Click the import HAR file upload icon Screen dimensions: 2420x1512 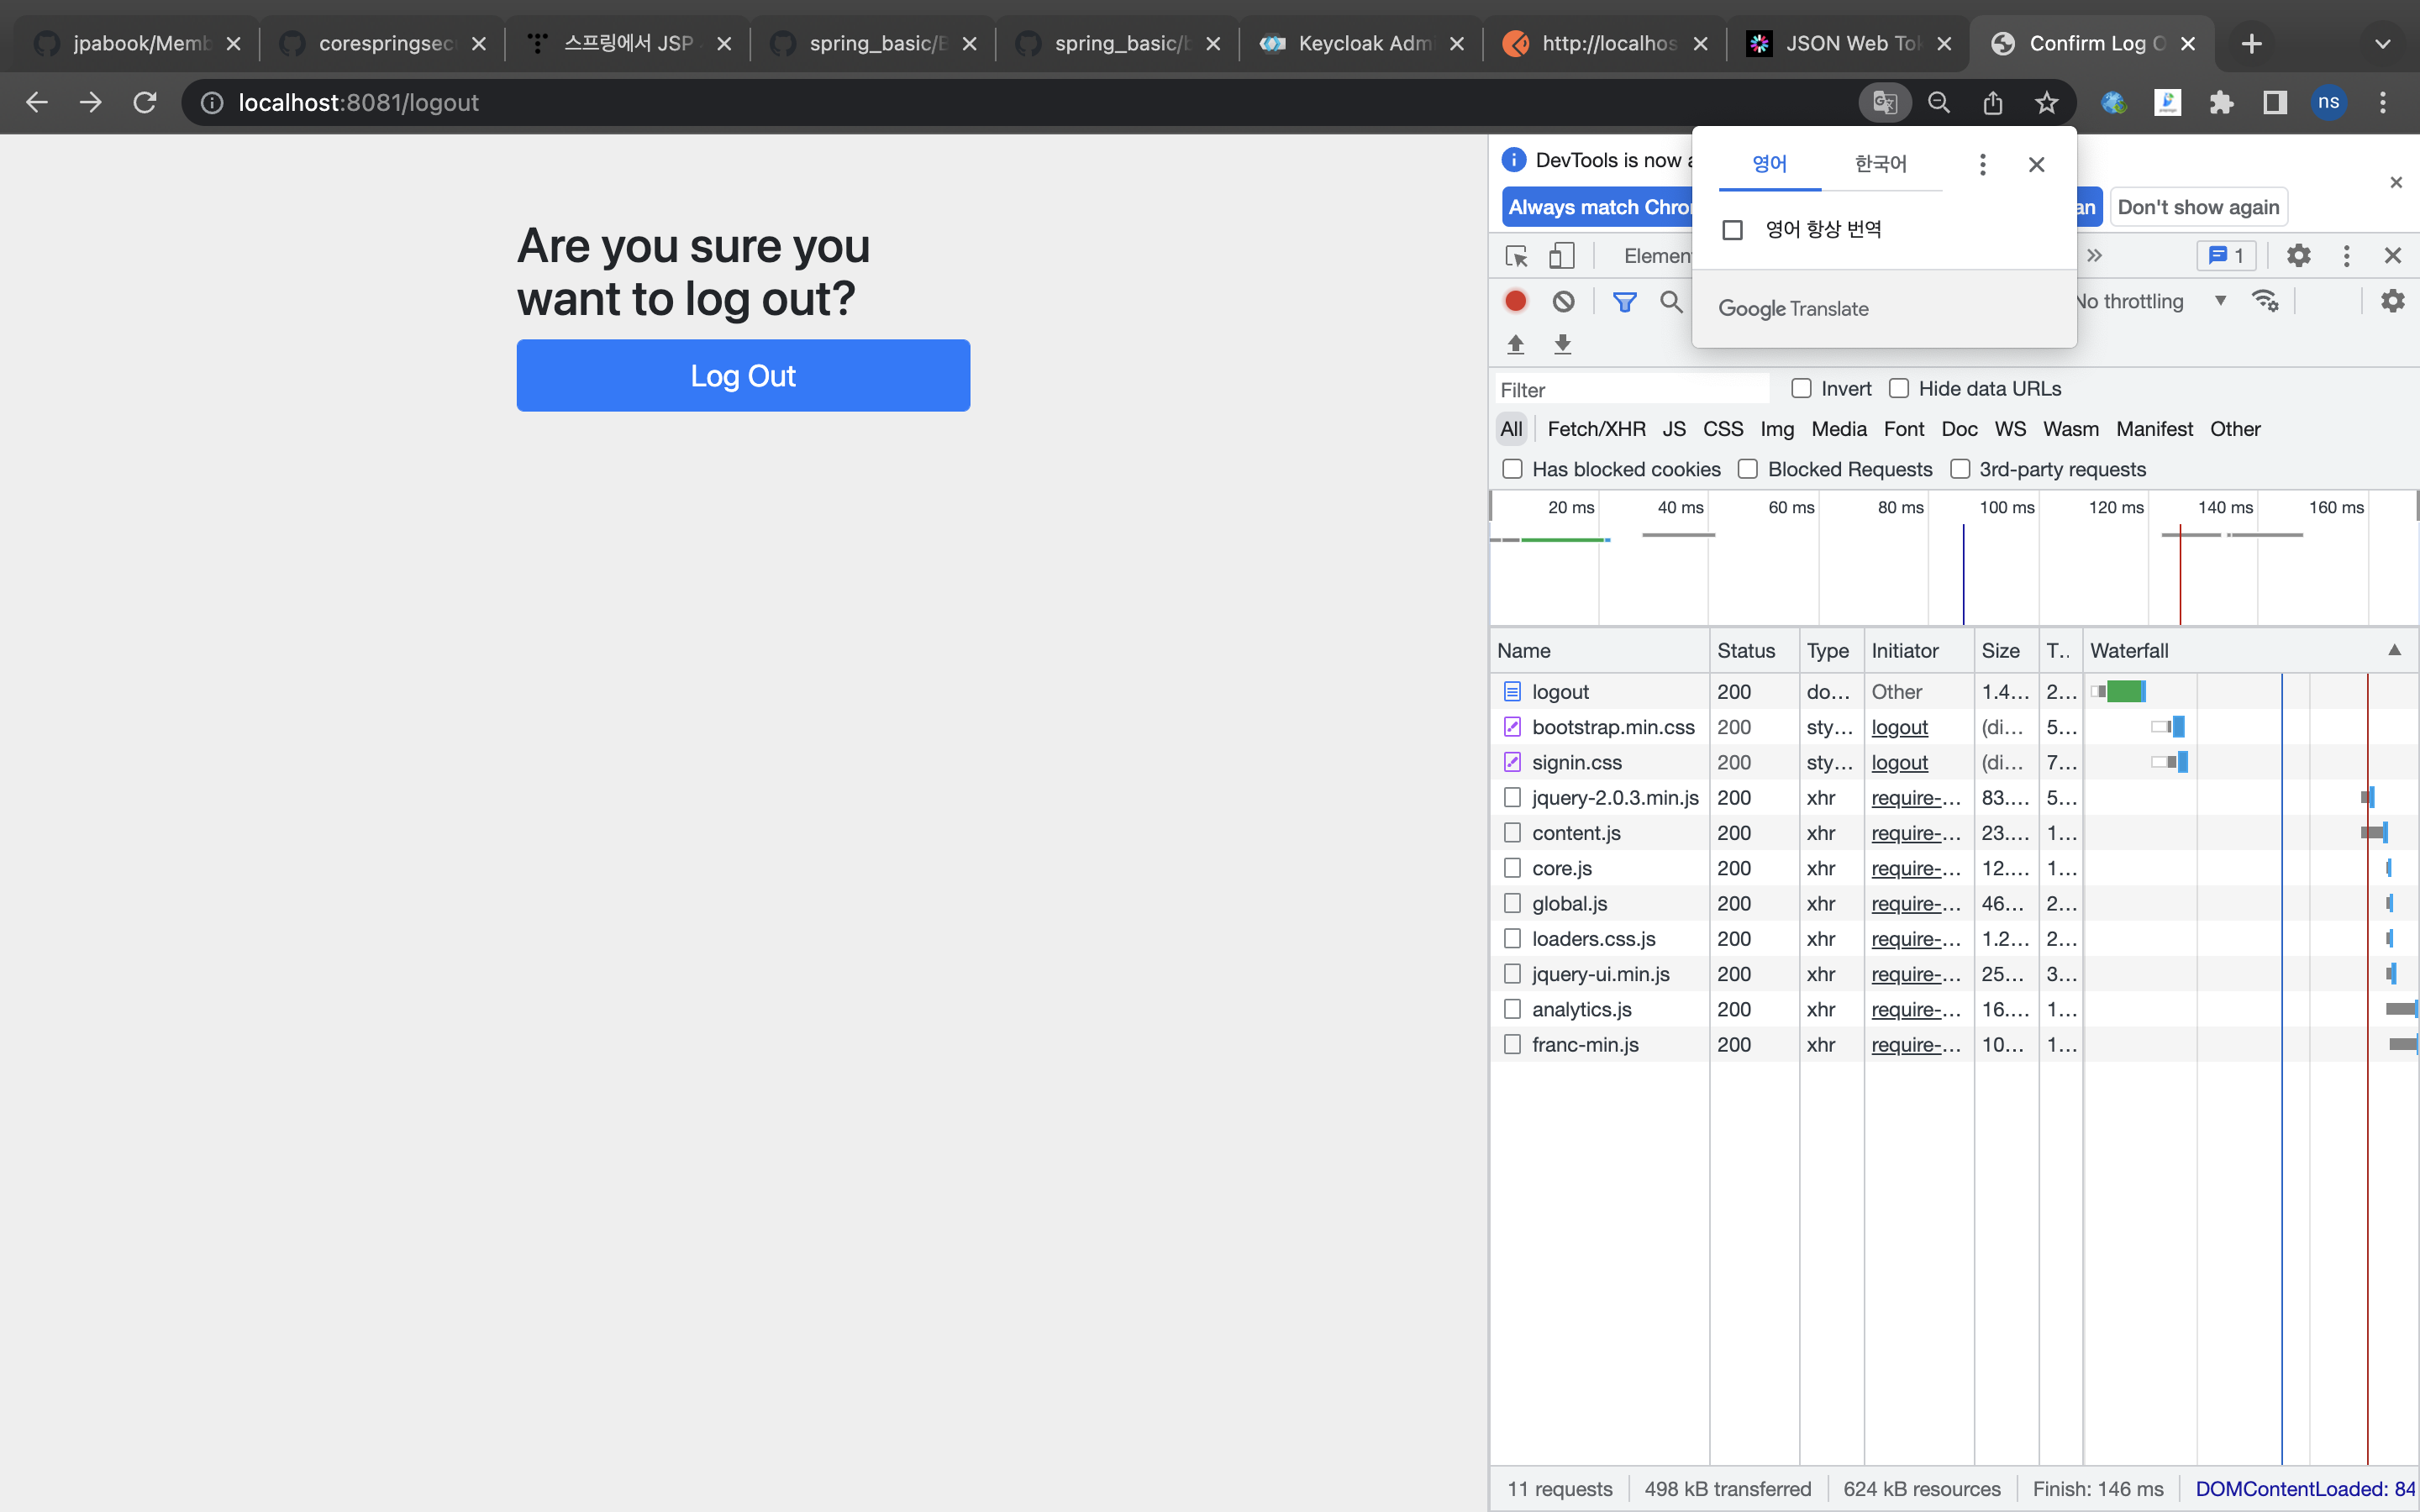coord(1516,344)
